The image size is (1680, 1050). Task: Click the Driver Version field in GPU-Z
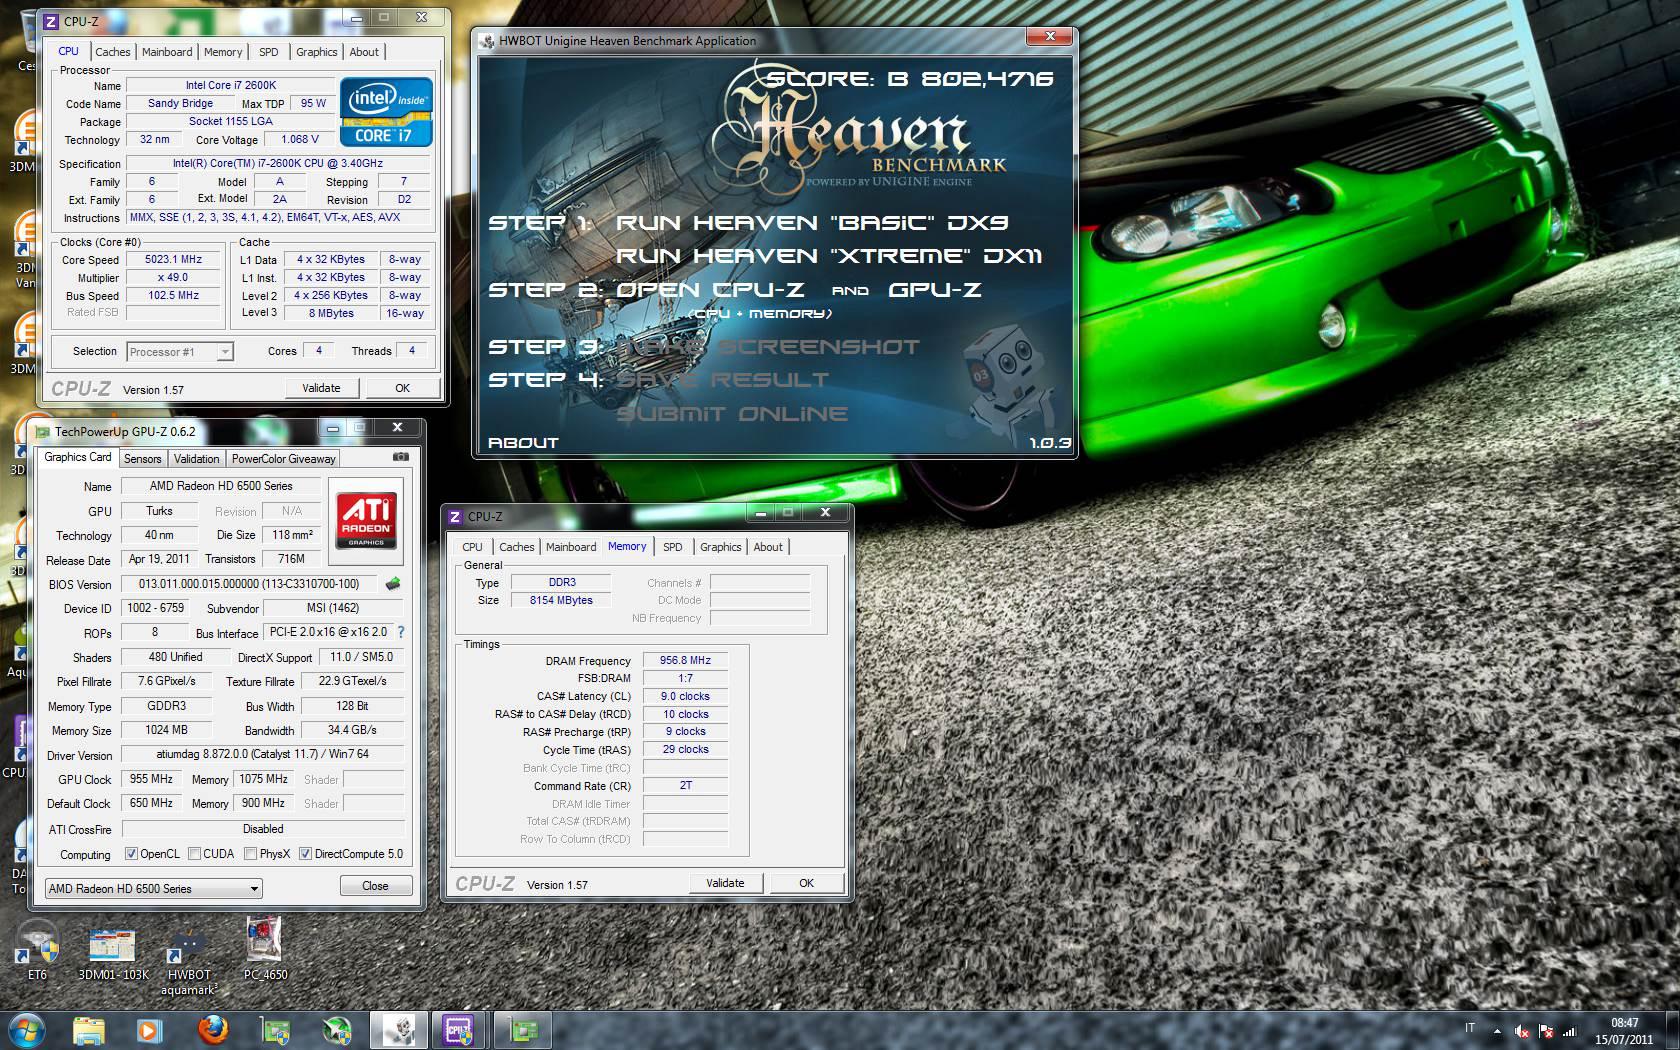263,755
